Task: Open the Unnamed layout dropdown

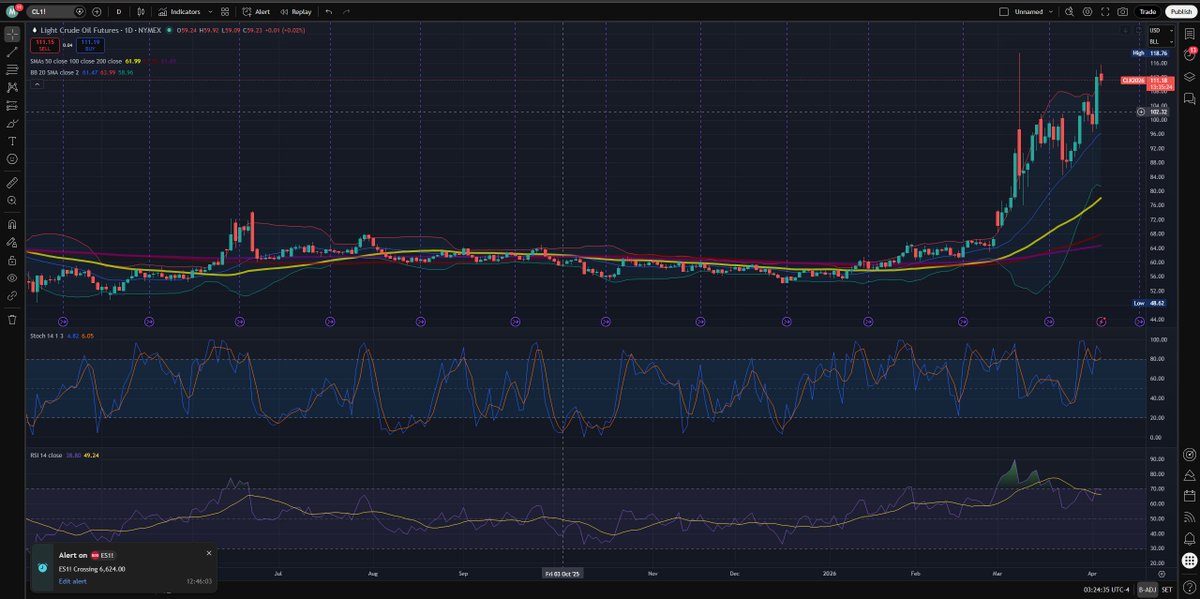Action: tap(1036, 12)
